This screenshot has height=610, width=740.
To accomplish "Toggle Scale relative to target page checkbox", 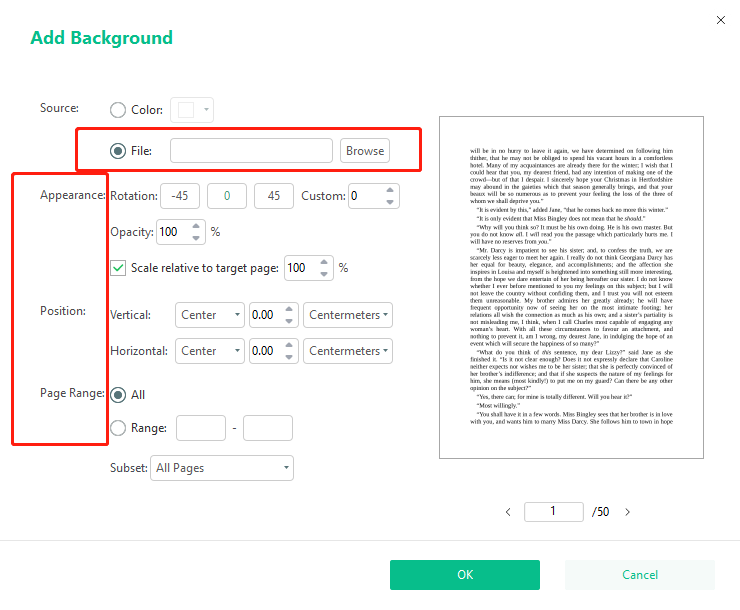I will pos(118,268).
